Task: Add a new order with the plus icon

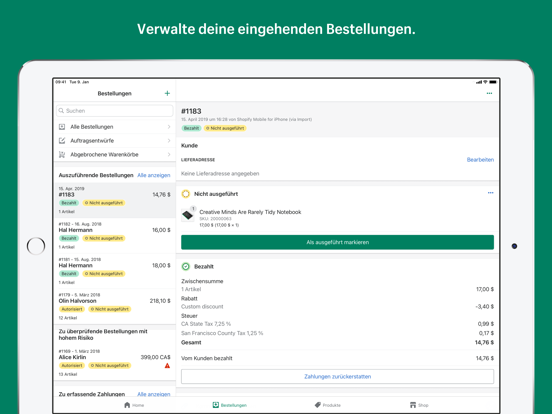Action: (167, 93)
